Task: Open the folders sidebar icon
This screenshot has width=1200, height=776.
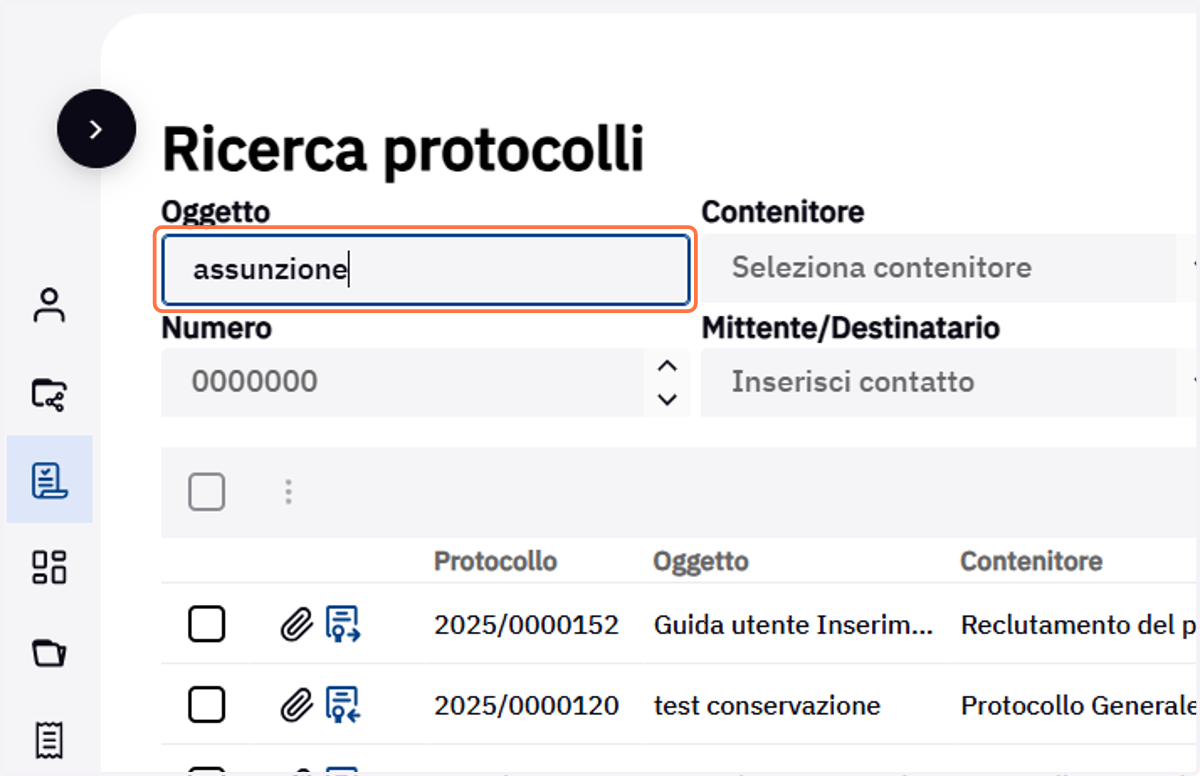Action: pos(49,654)
